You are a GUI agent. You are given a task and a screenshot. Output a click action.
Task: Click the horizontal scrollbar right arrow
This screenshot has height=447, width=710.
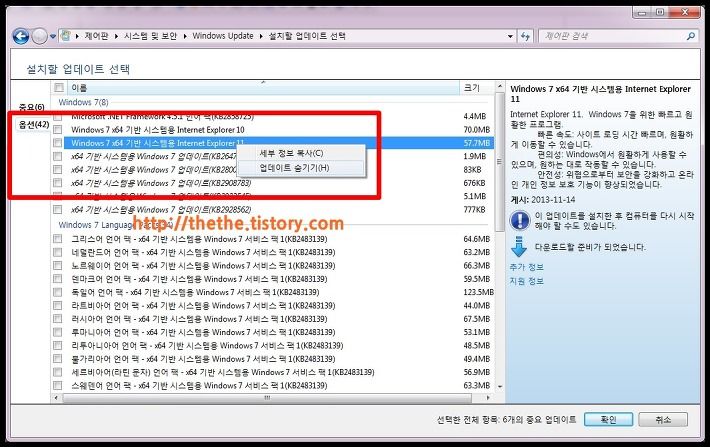click(488, 398)
